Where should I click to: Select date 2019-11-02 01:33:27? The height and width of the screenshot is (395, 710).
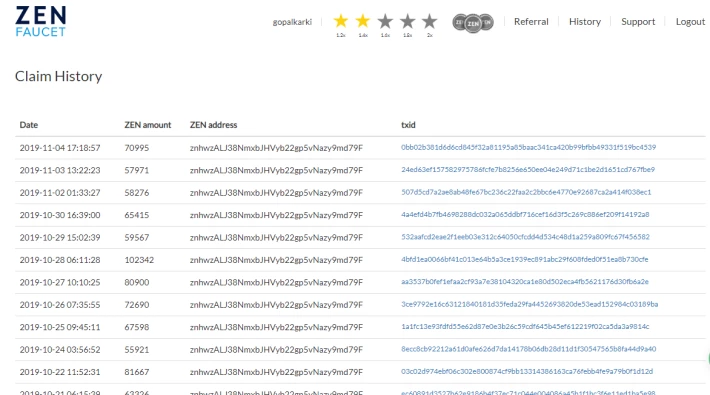(x=60, y=193)
